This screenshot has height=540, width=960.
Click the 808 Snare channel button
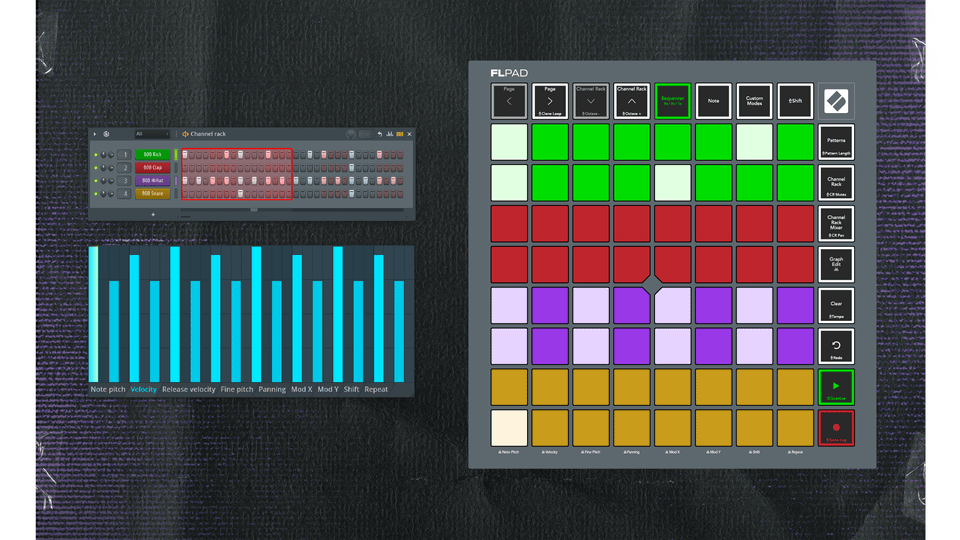point(152,193)
